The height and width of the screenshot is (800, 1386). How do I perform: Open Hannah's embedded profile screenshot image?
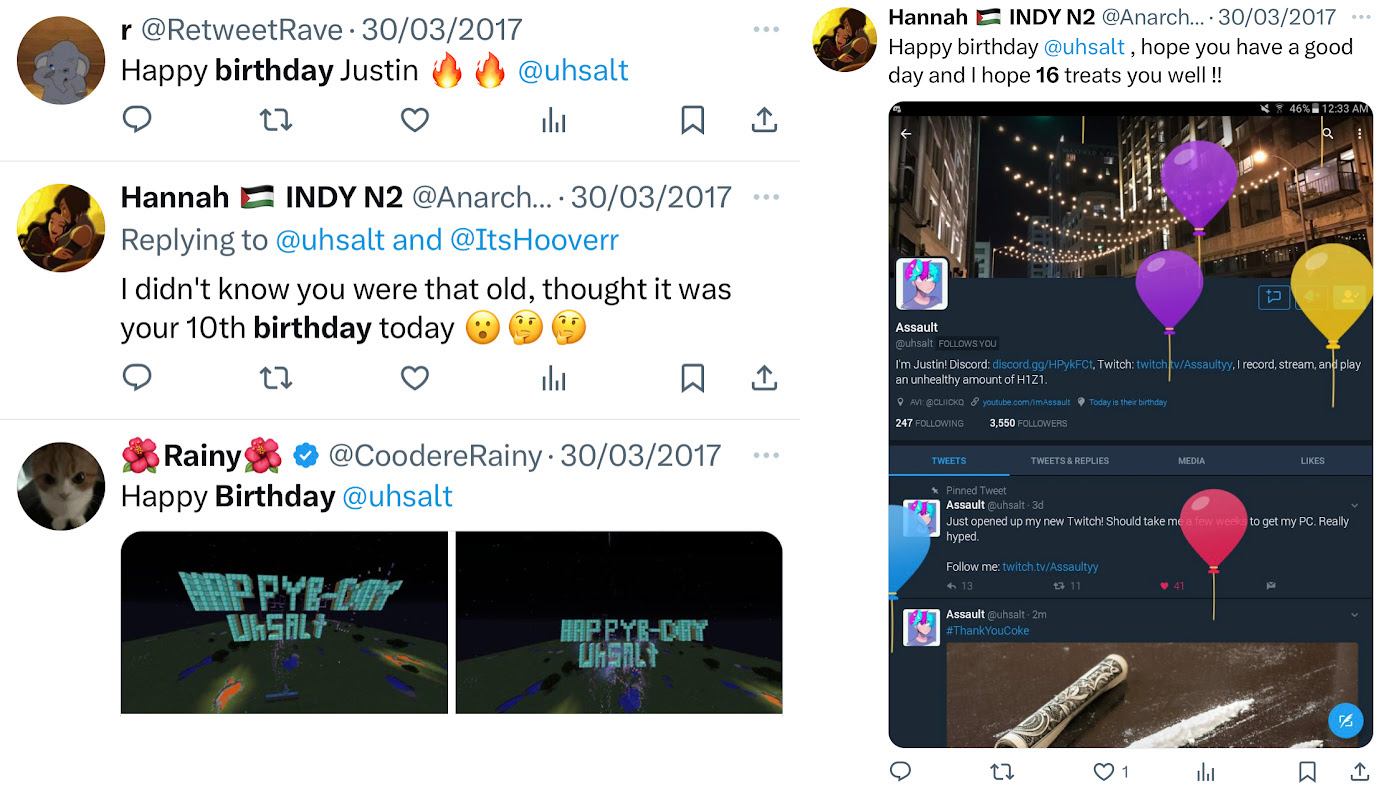point(1131,424)
